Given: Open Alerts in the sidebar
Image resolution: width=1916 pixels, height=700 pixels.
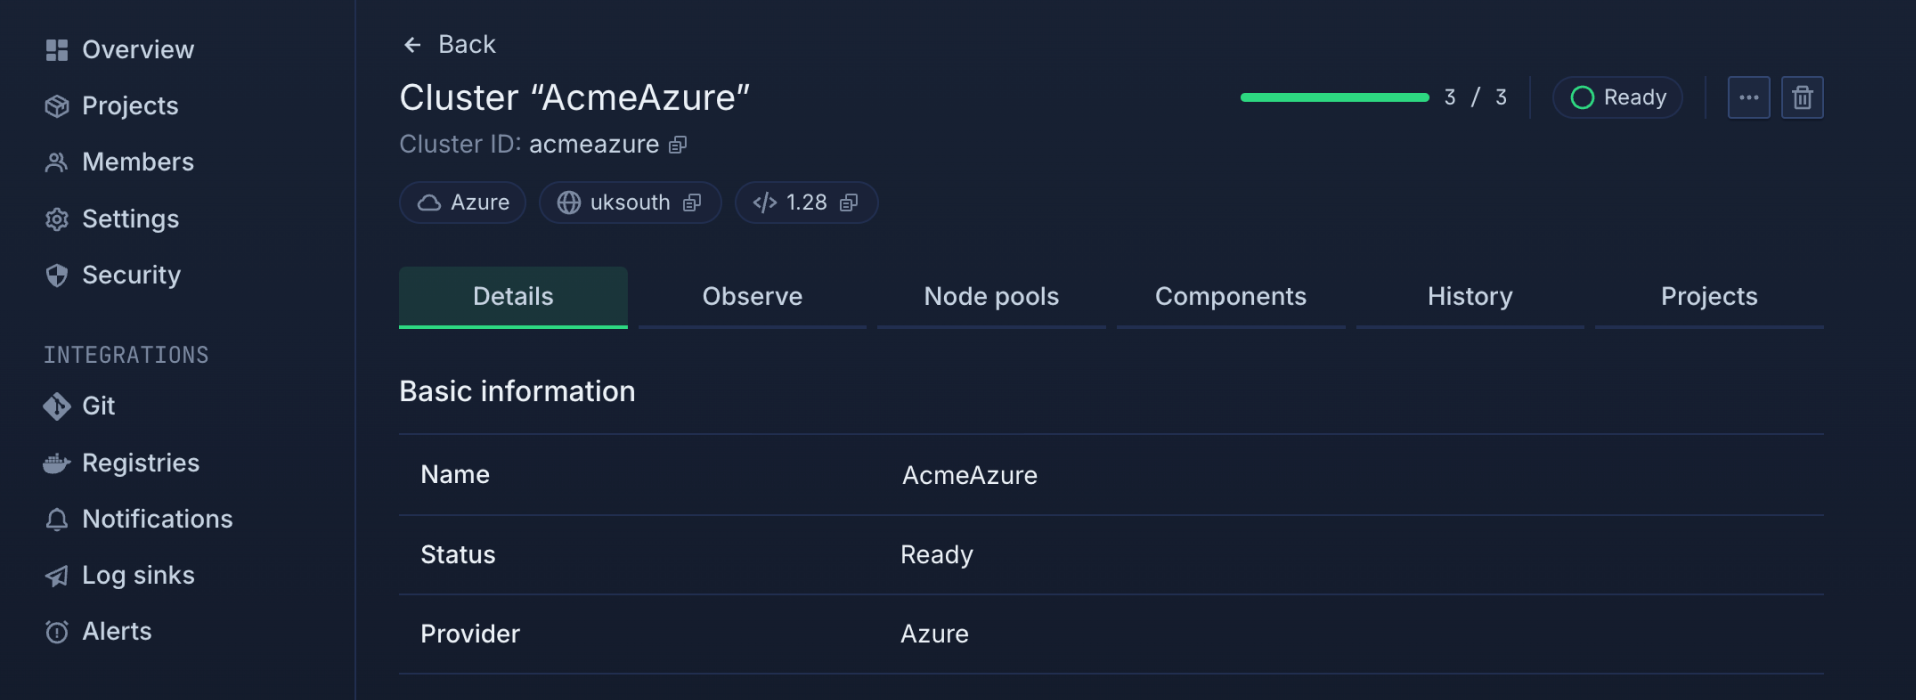Looking at the screenshot, I should tap(116, 631).
